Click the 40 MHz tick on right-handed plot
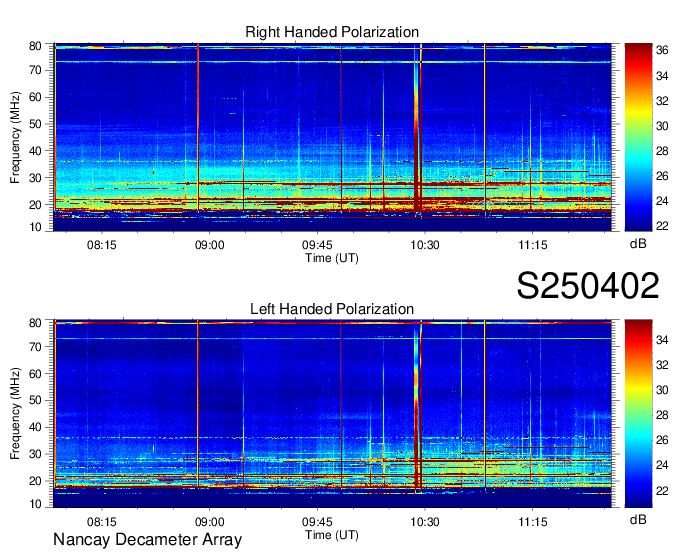Screen dimensions: 680x552 (35, 151)
